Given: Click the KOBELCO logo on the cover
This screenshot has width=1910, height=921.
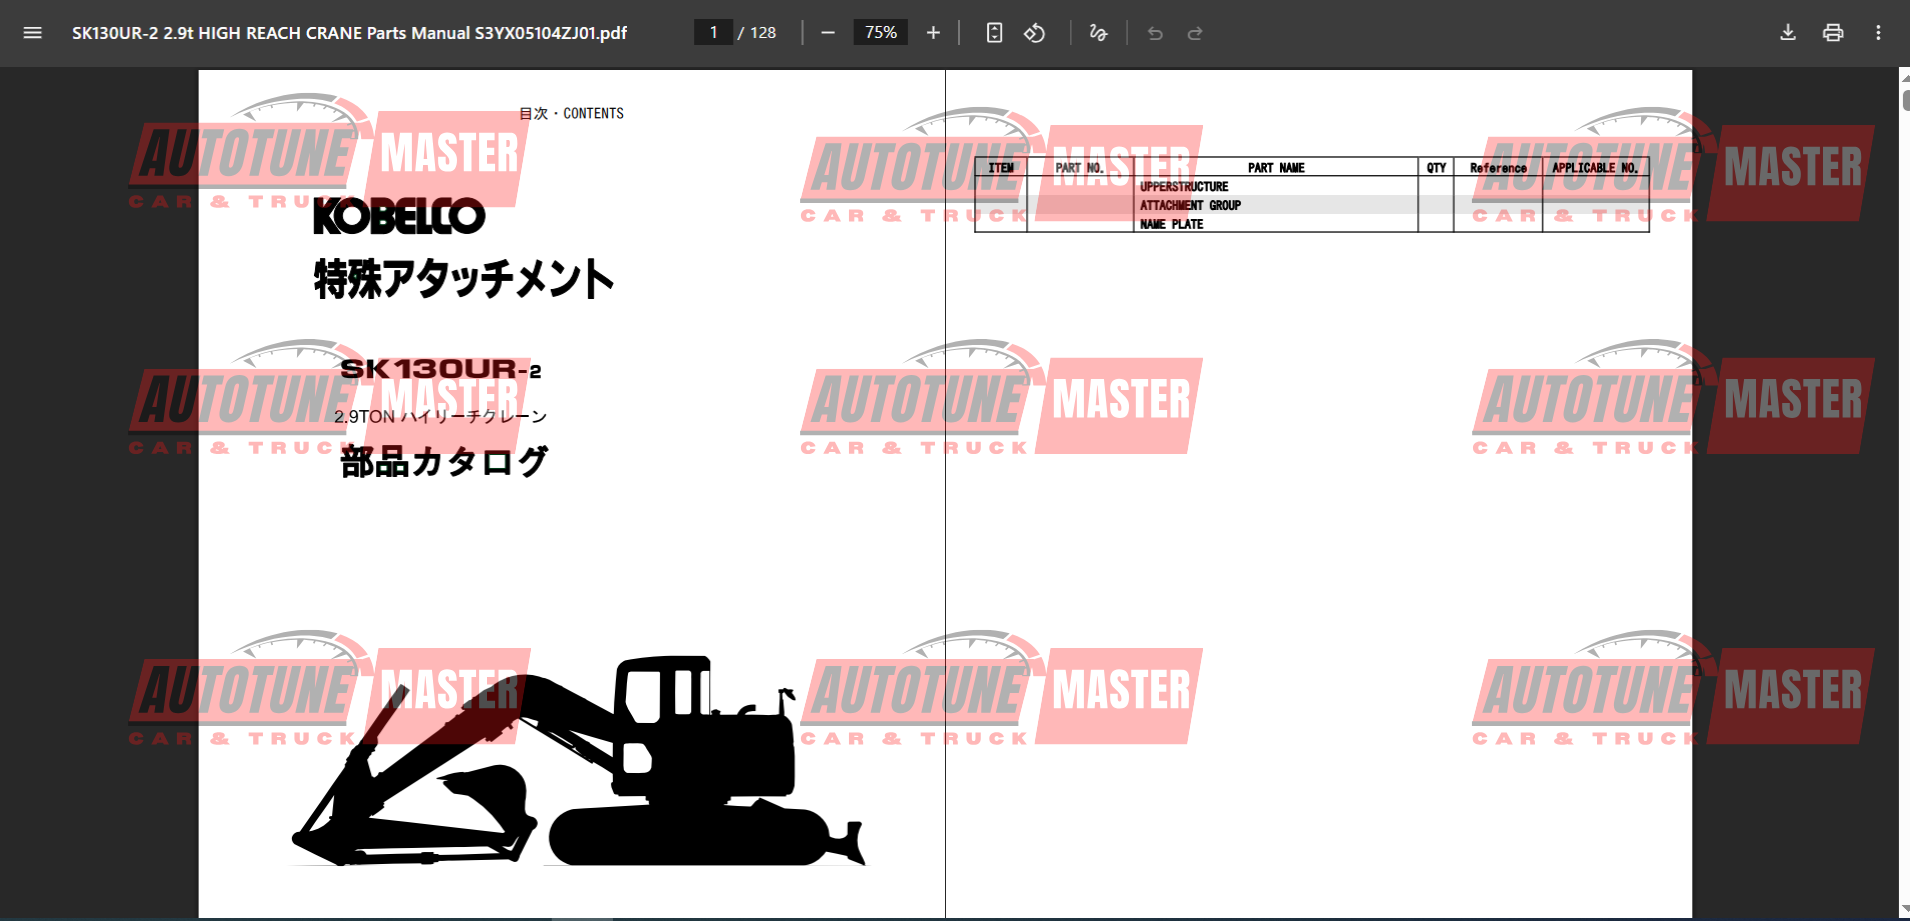Looking at the screenshot, I should [399, 216].
